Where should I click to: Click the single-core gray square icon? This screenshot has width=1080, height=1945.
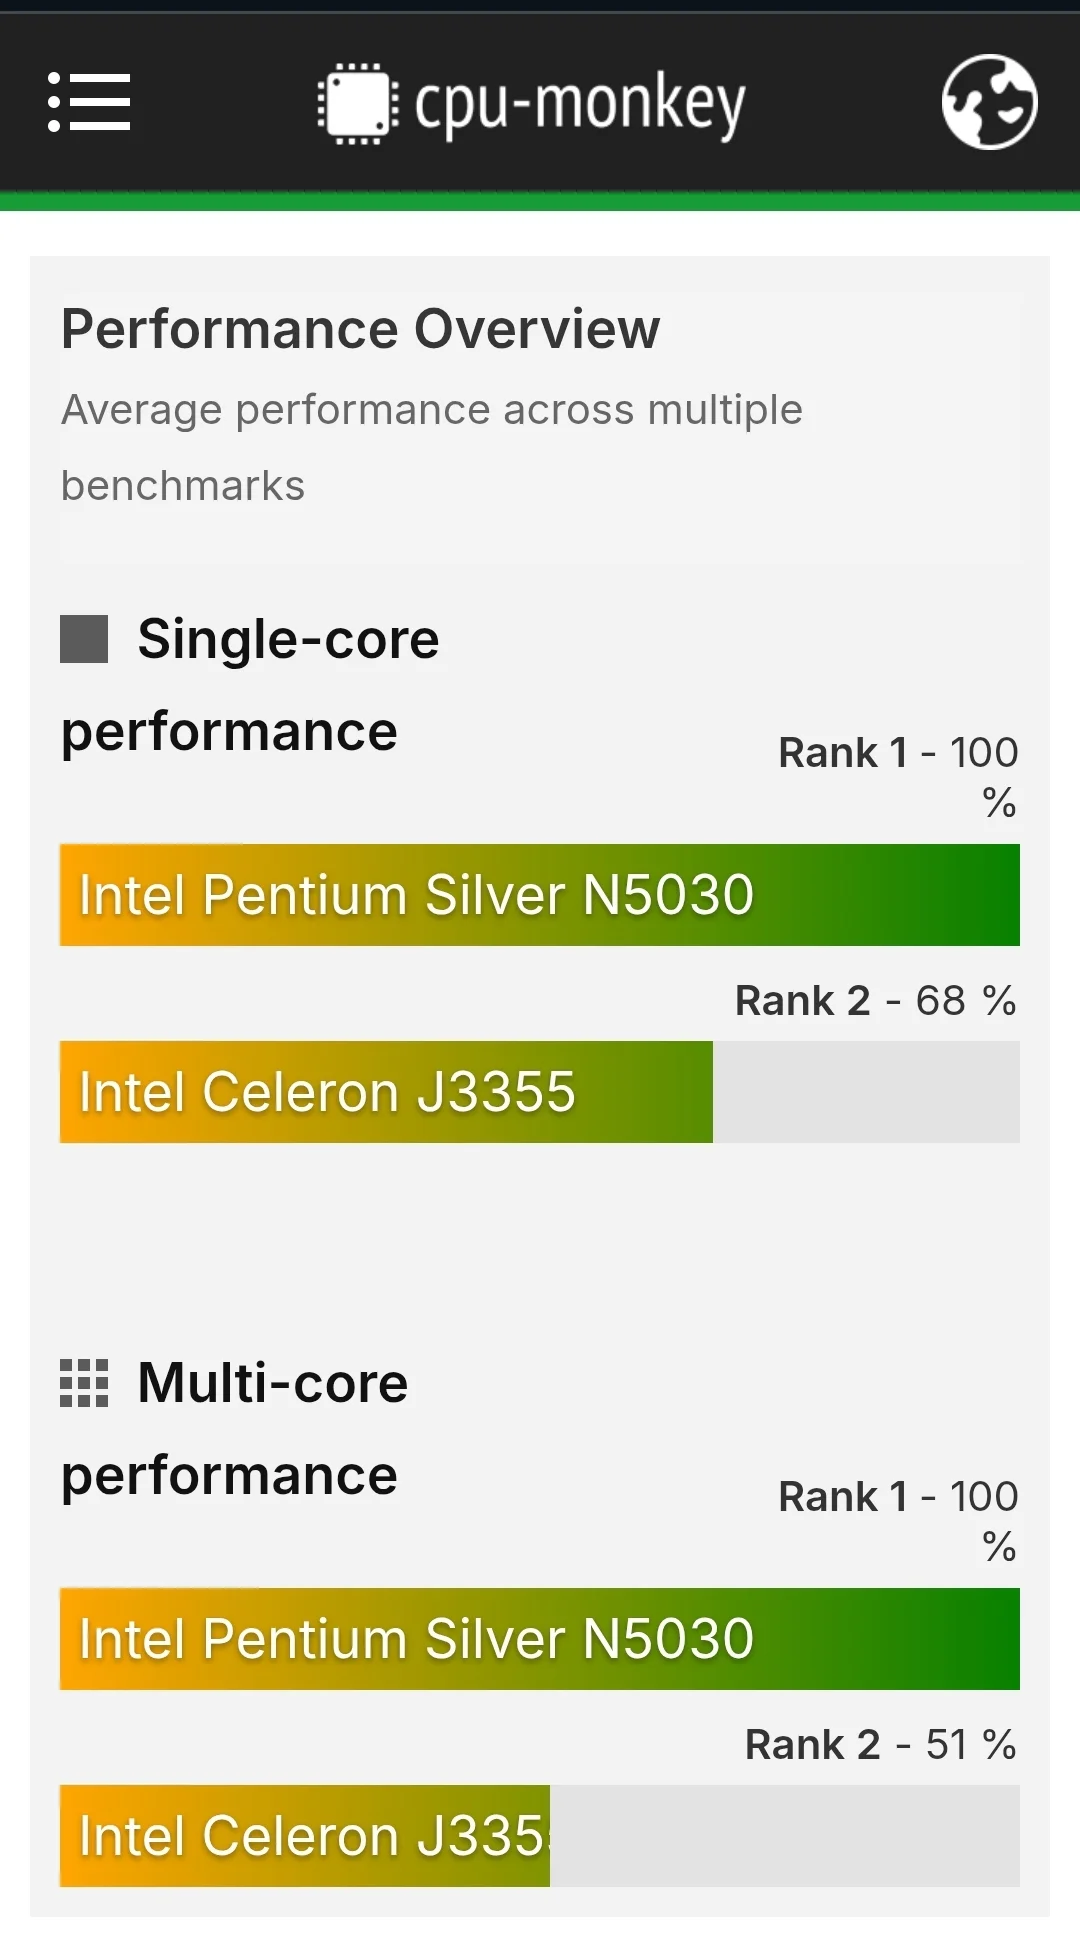coord(84,639)
